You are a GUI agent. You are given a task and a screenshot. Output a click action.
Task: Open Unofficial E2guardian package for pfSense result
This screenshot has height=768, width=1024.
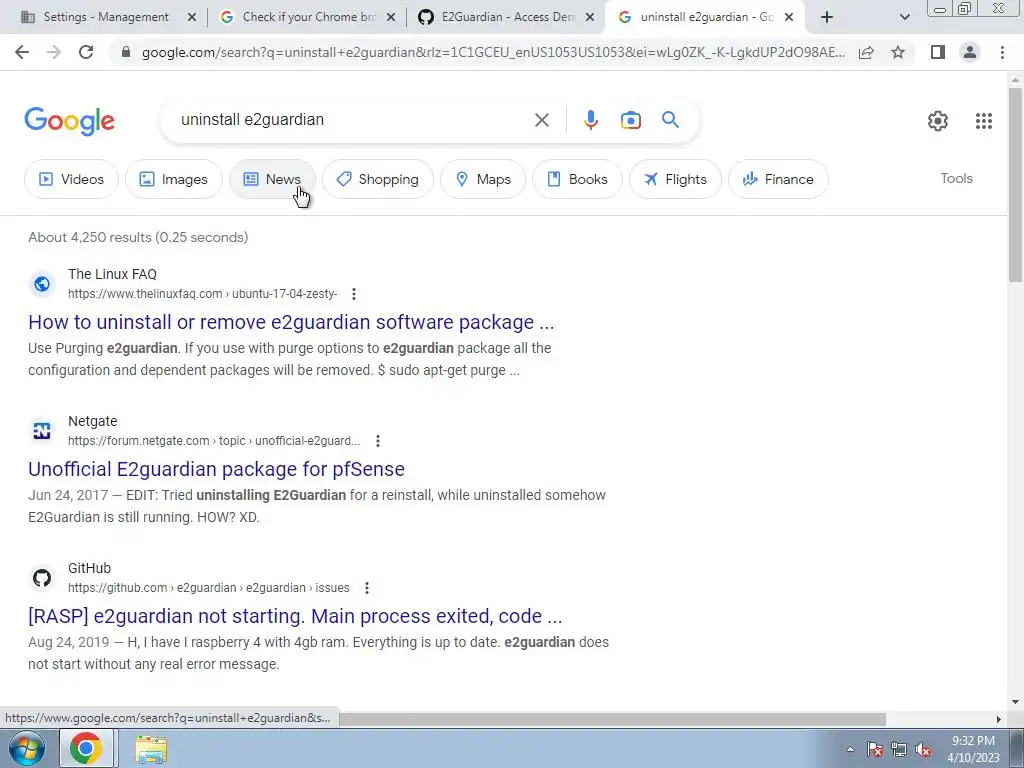coord(216,469)
